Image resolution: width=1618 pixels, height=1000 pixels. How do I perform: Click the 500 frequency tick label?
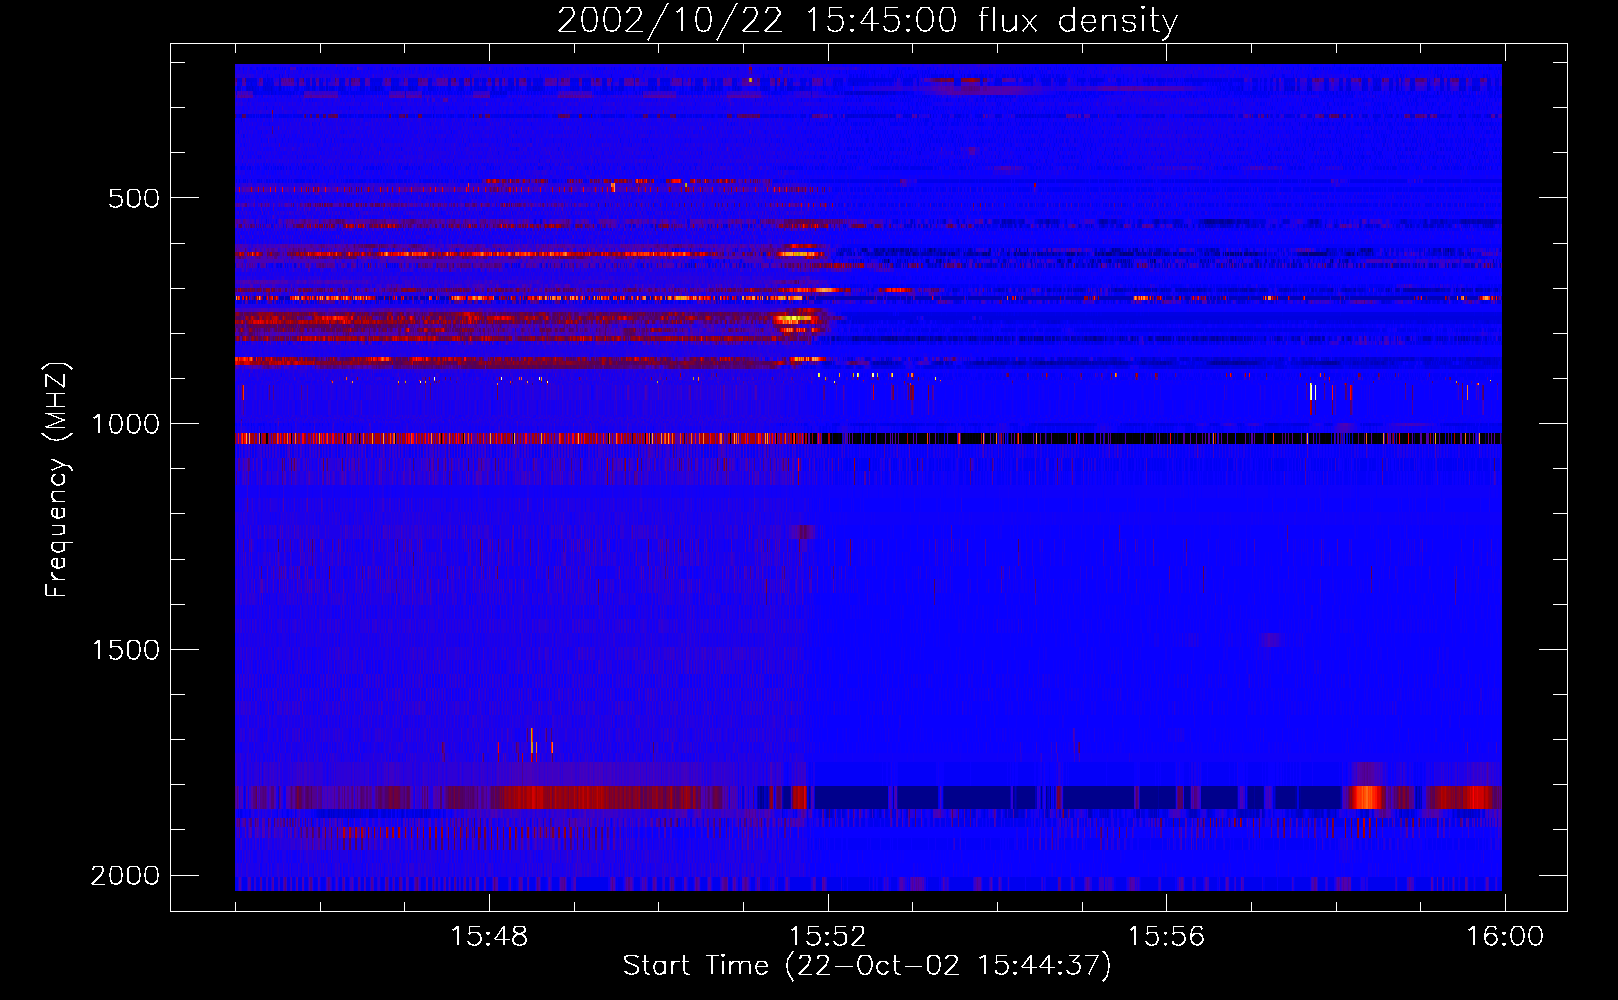[x=134, y=198]
